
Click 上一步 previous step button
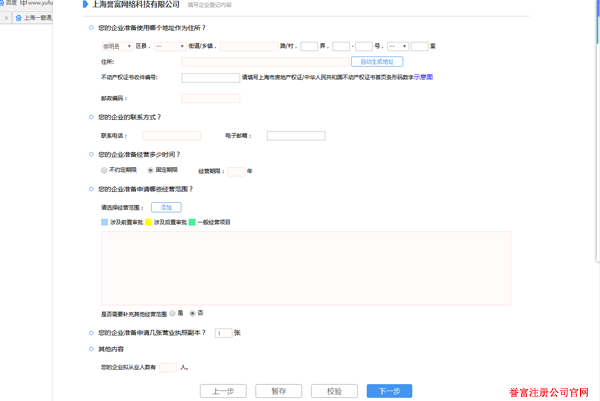223,391
